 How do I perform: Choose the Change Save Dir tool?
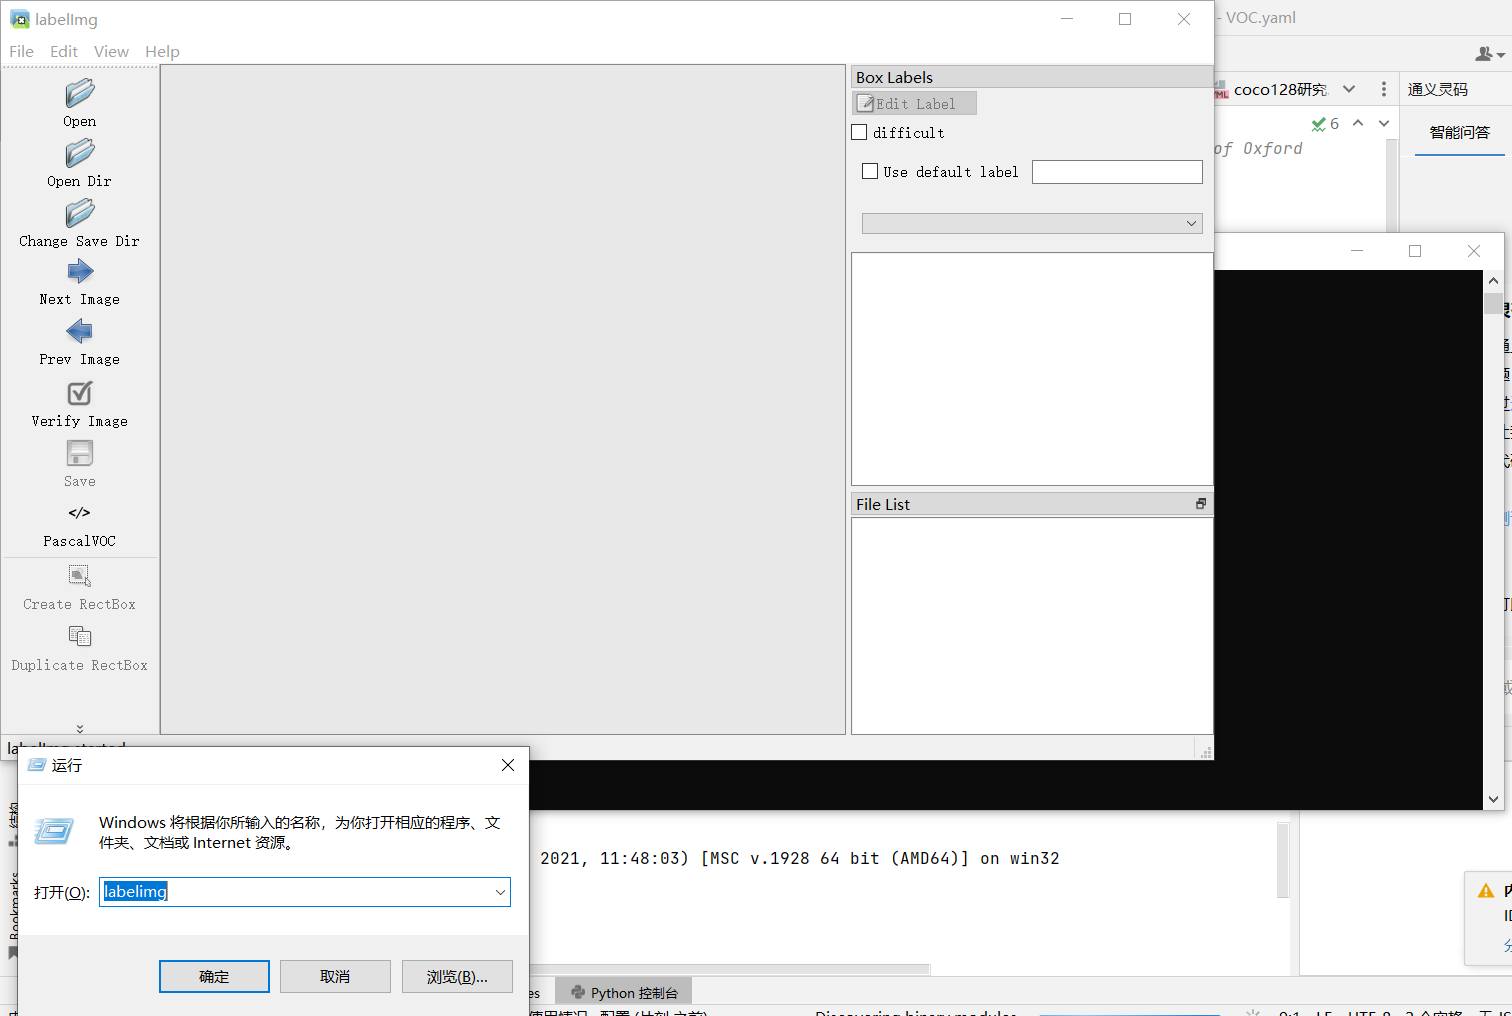[x=80, y=223]
